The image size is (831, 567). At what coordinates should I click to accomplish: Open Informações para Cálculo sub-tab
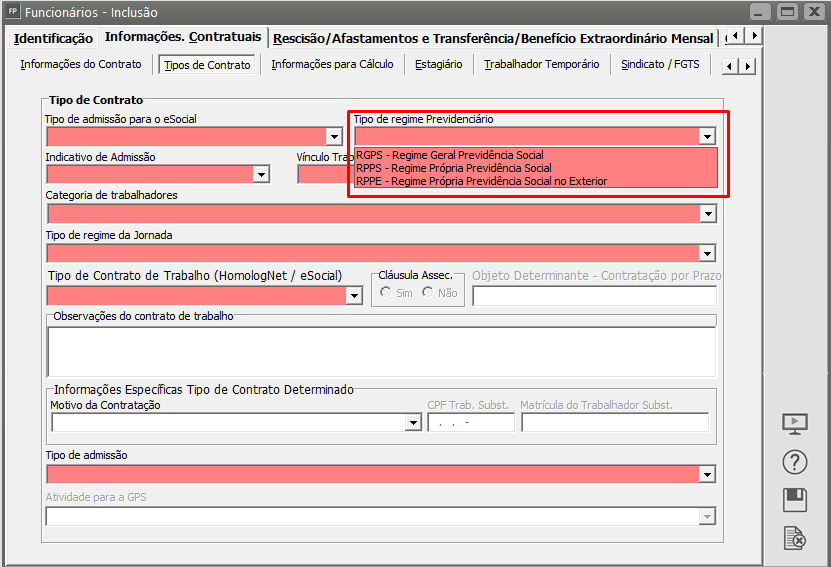pyautogui.click(x=332, y=64)
